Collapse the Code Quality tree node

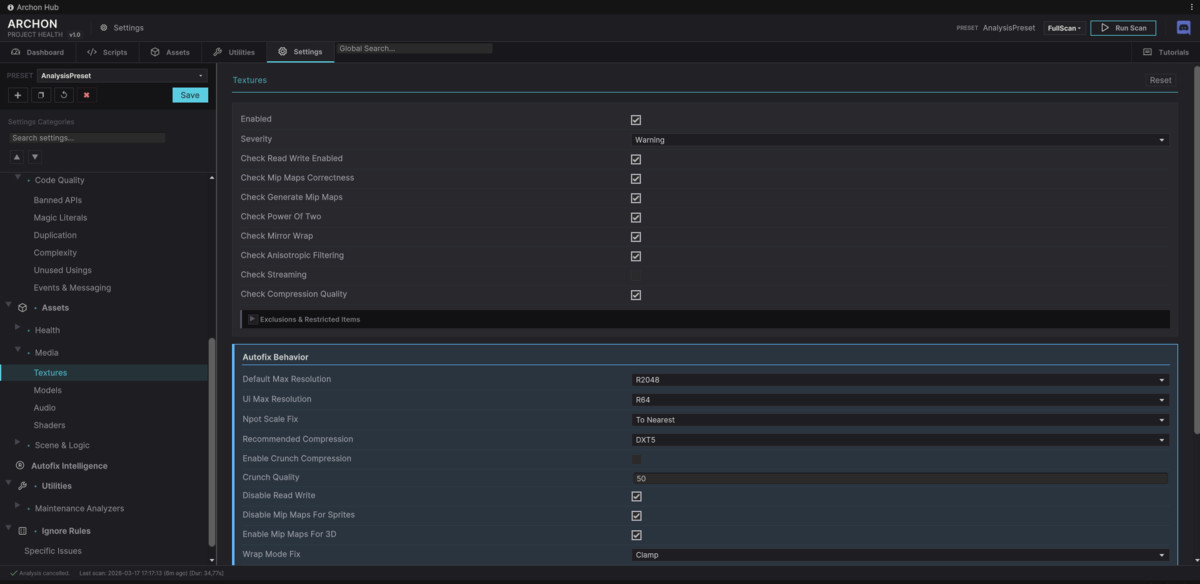click(18, 177)
